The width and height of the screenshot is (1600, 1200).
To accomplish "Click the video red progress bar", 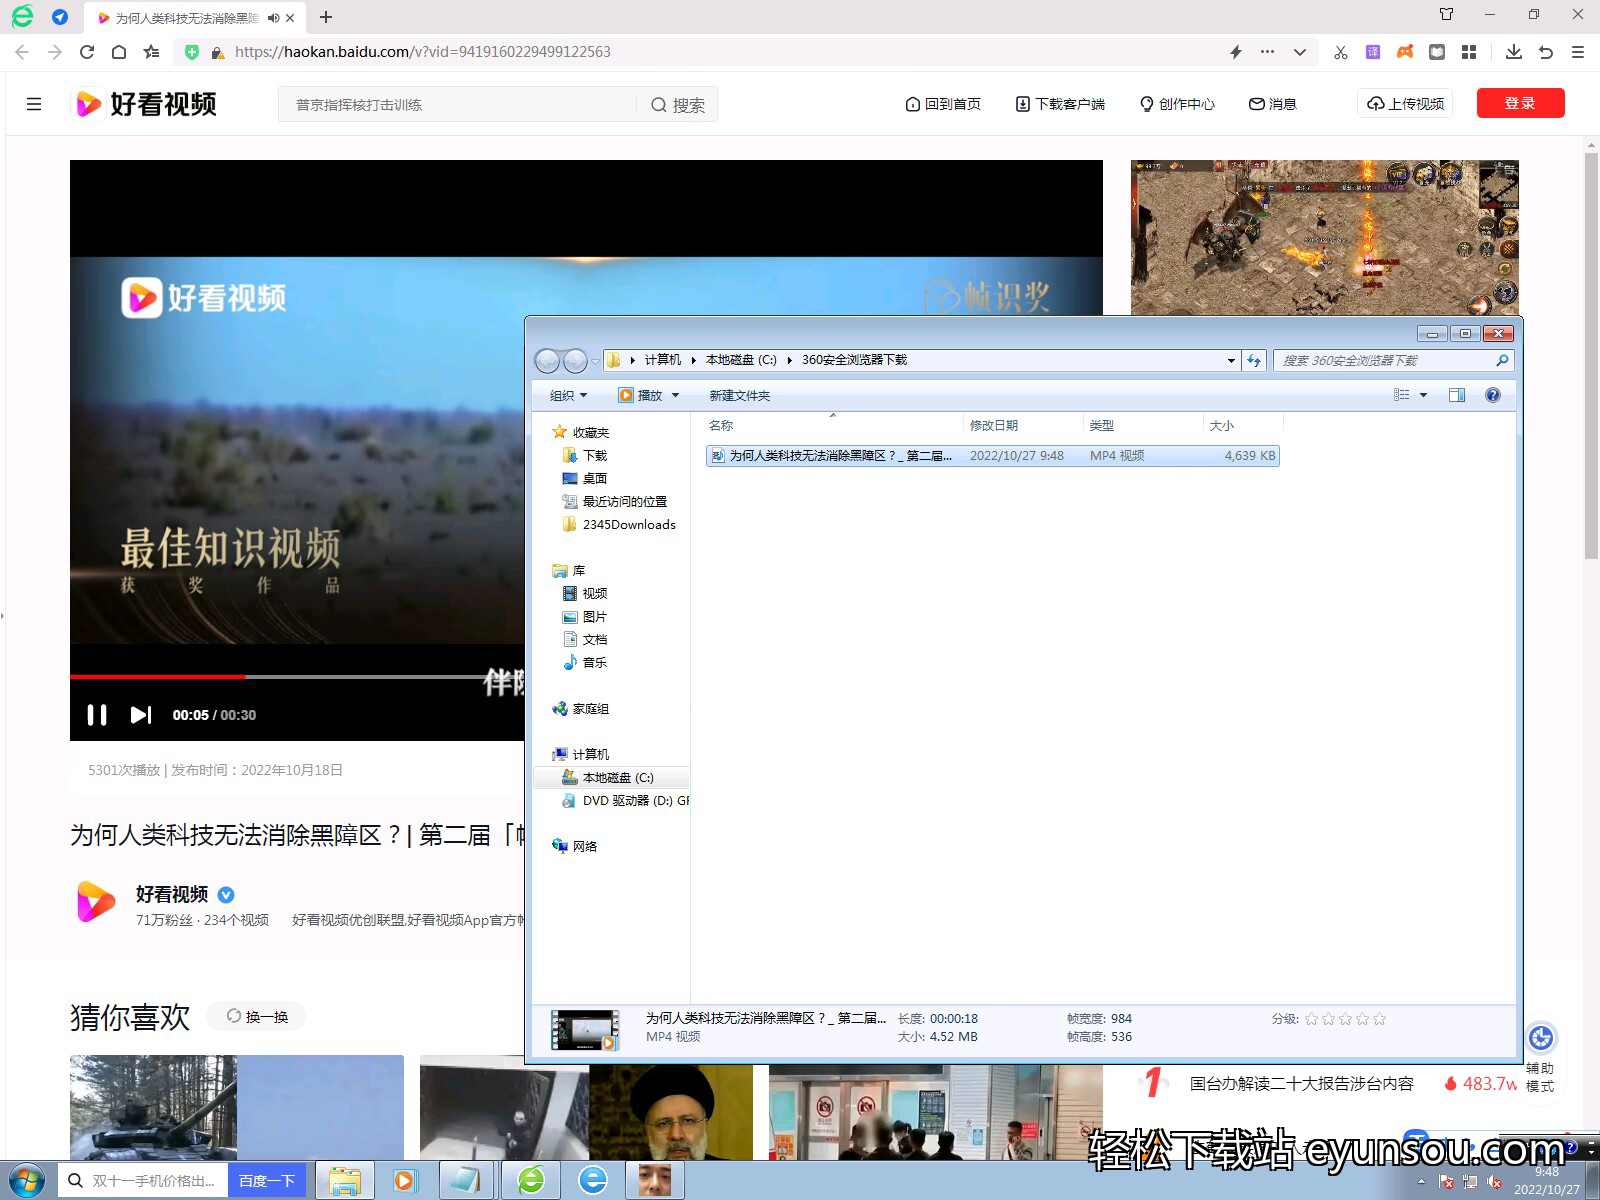I will 157,677.
